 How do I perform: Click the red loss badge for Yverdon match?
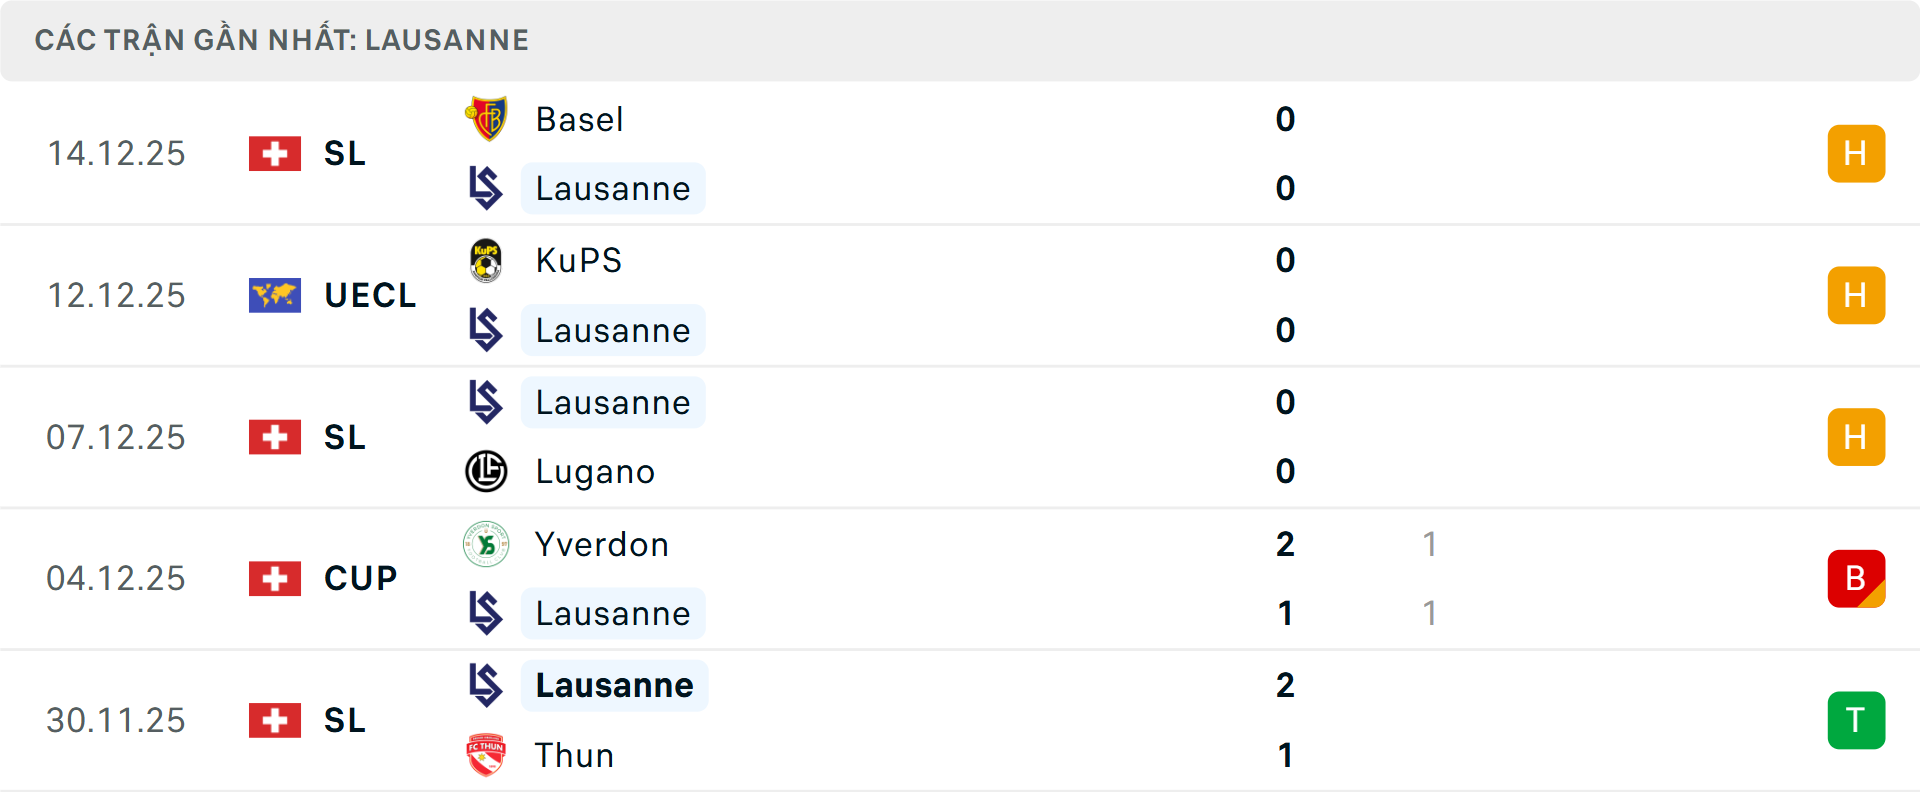pos(1856,578)
